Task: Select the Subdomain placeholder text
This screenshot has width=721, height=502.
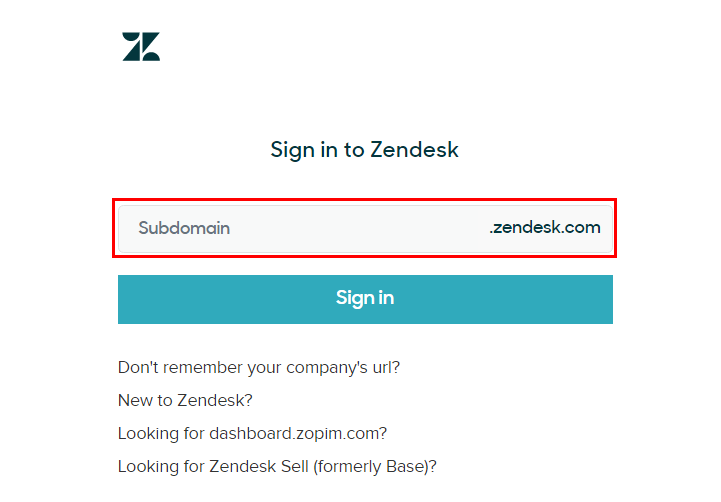Action: click(184, 228)
